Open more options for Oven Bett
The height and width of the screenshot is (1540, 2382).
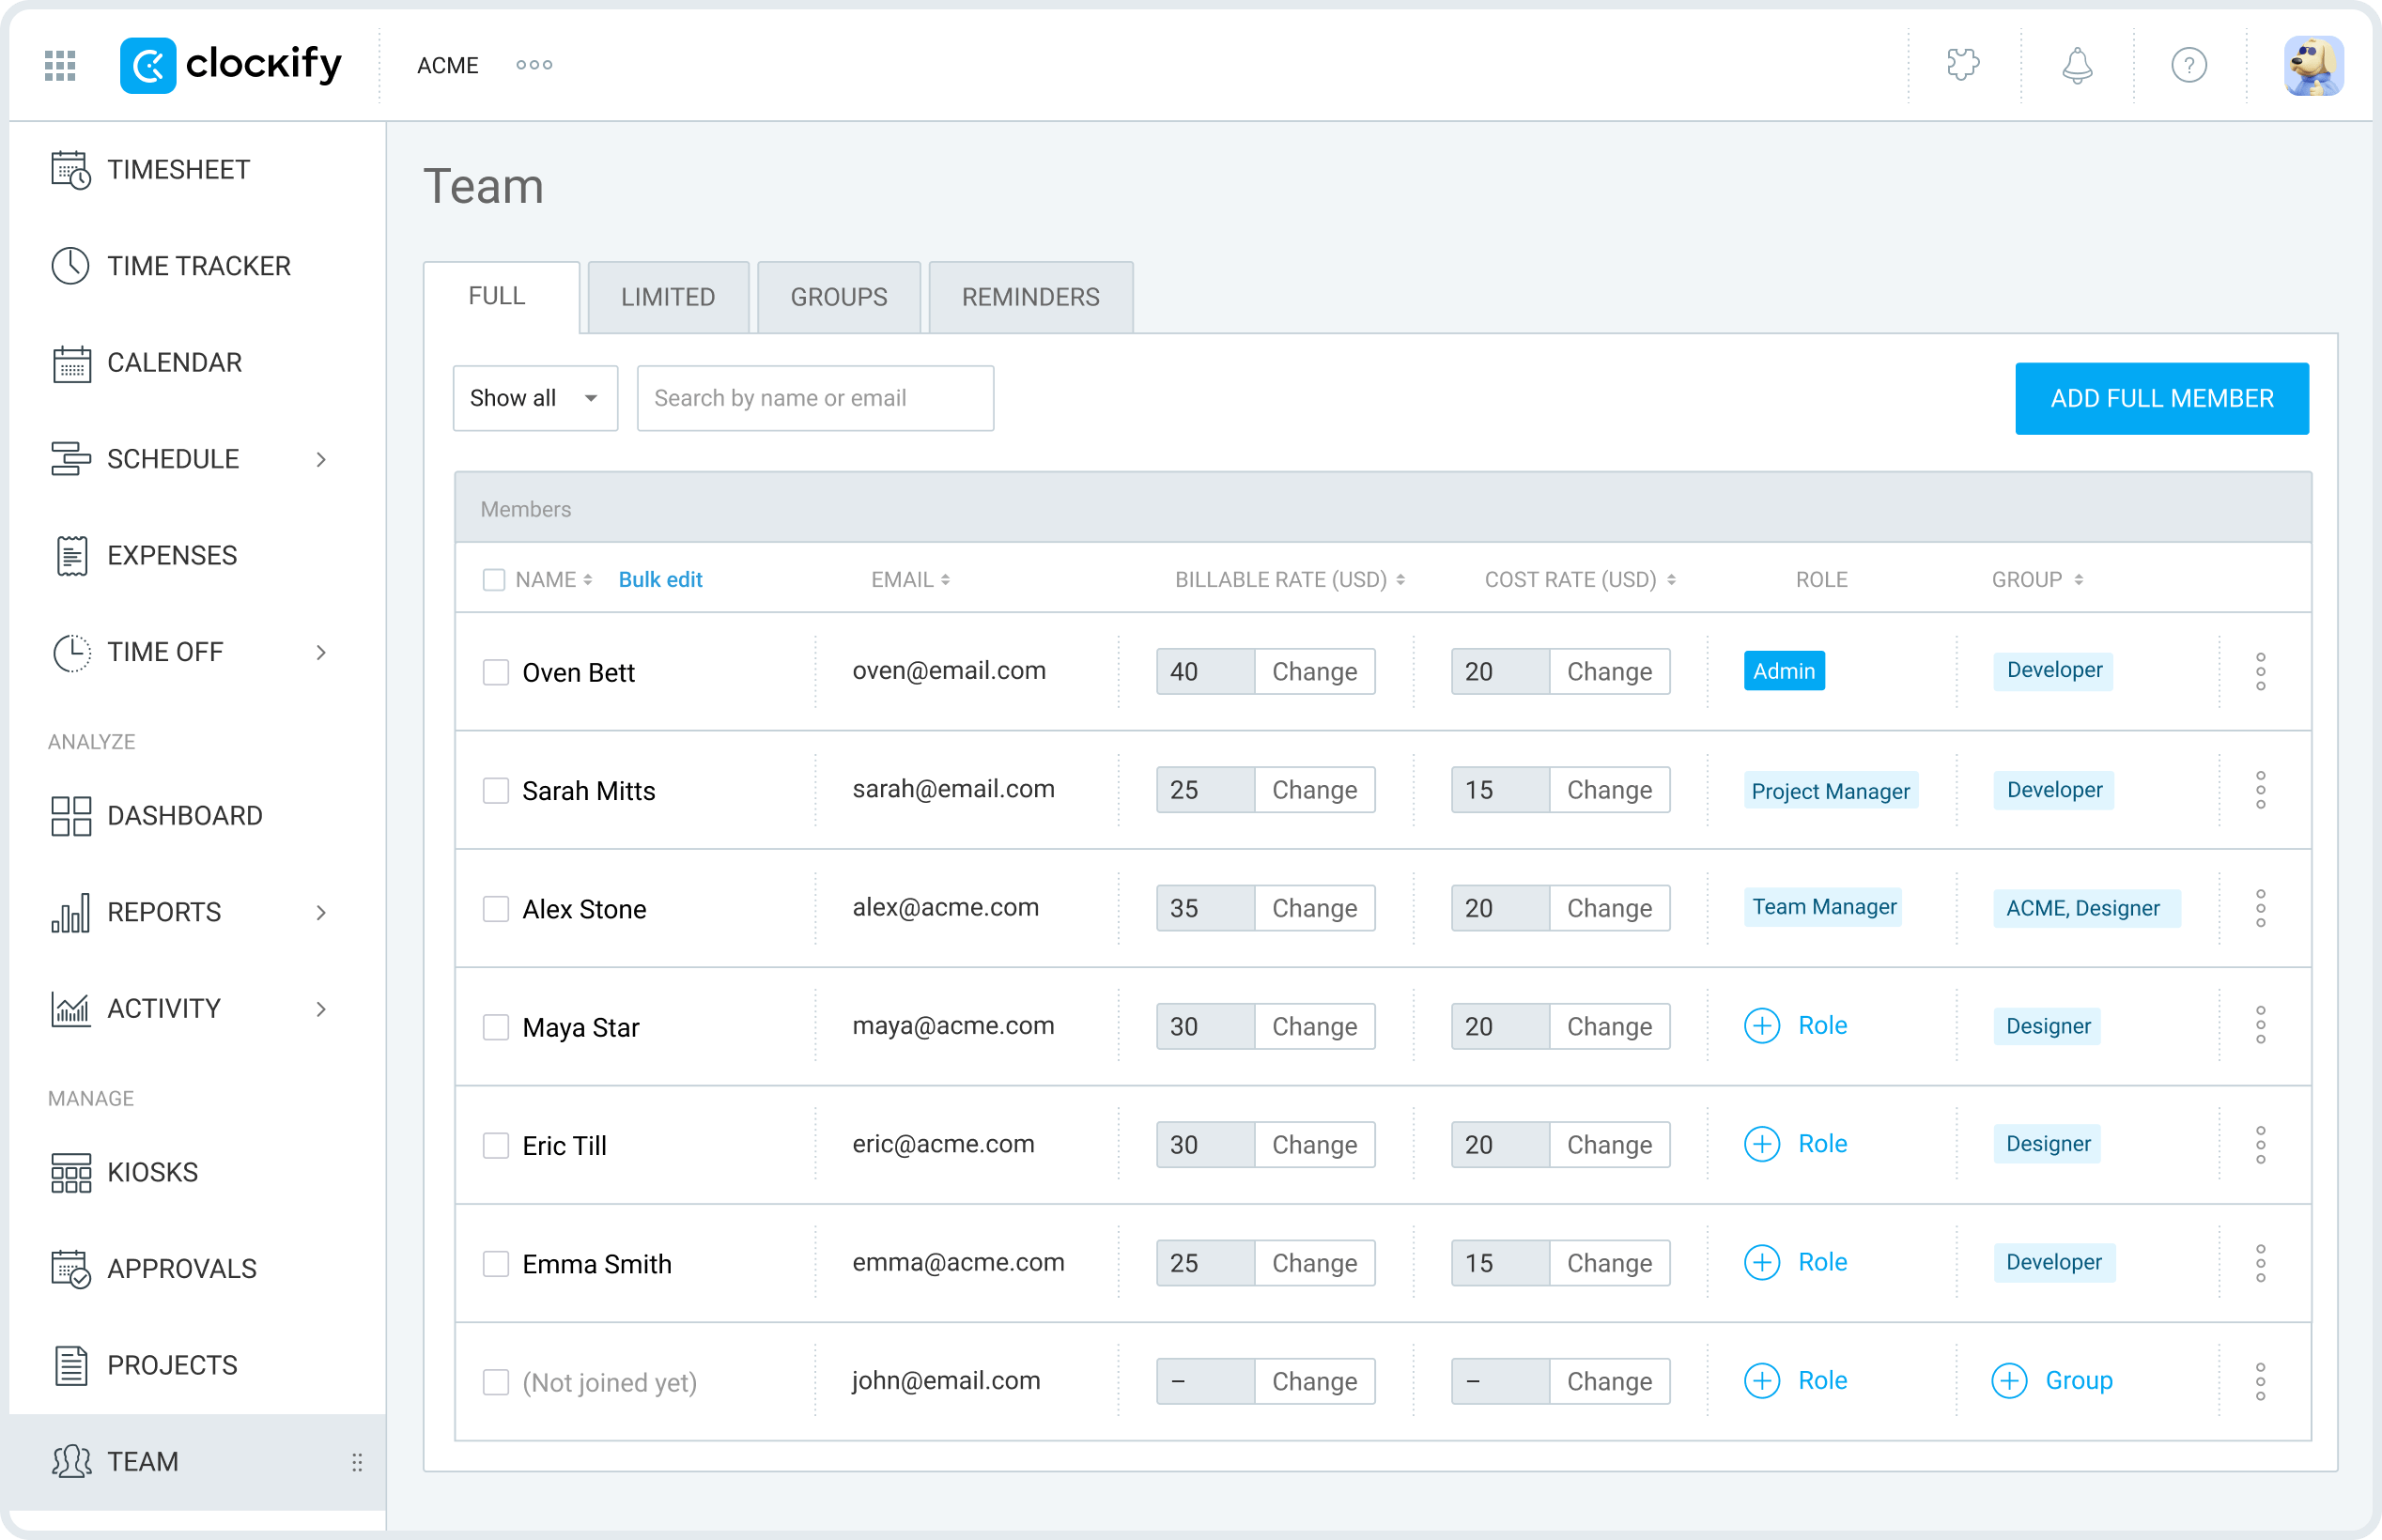[2260, 672]
